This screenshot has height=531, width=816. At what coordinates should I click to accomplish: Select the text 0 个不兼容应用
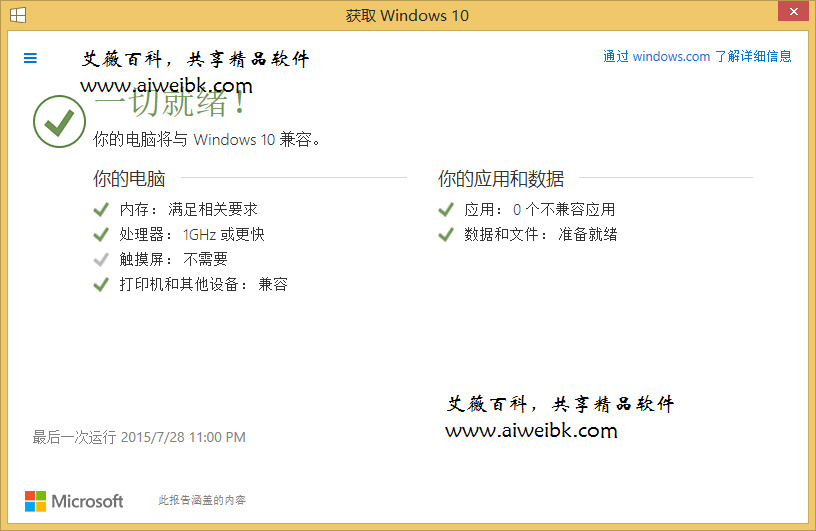pyautogui.click(x=564, y=209)
